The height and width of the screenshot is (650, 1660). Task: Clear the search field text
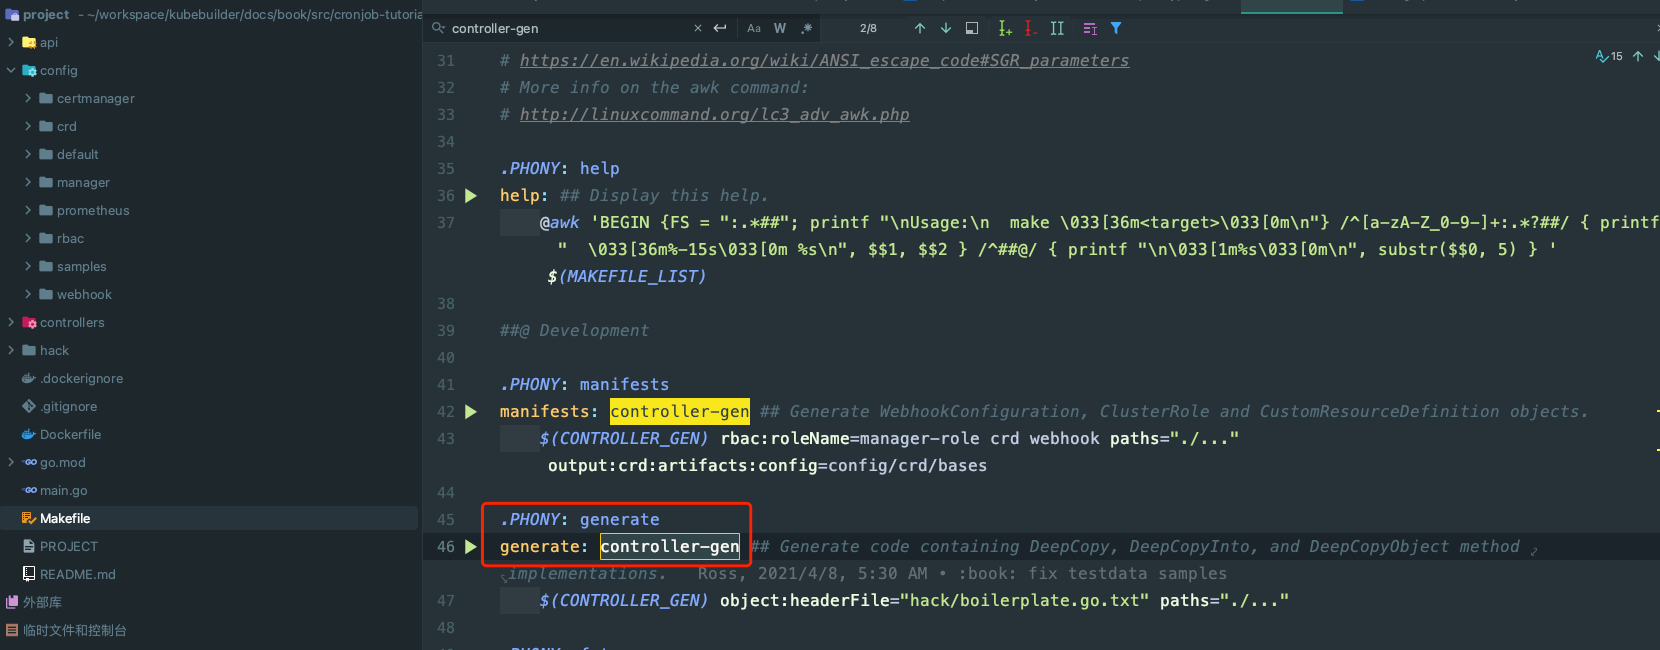pyautogui.click(x=698, y=28)
